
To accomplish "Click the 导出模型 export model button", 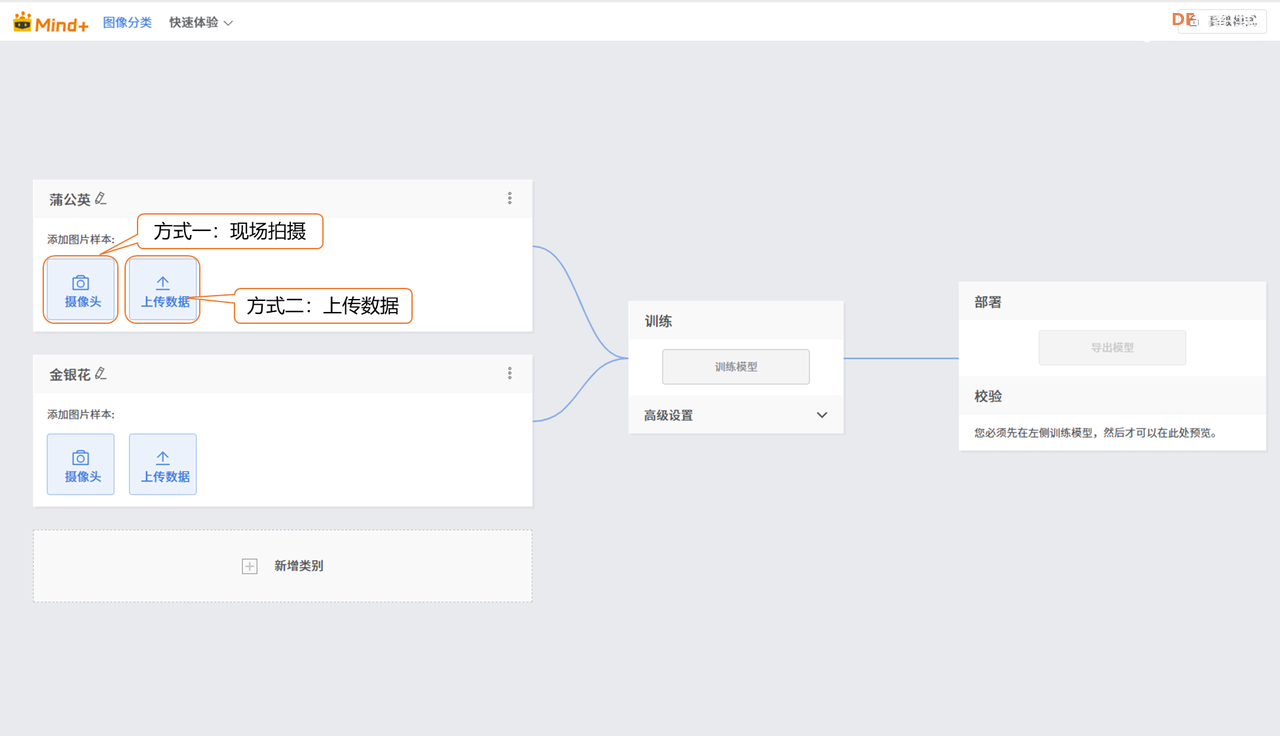I will pos(1112,348).
